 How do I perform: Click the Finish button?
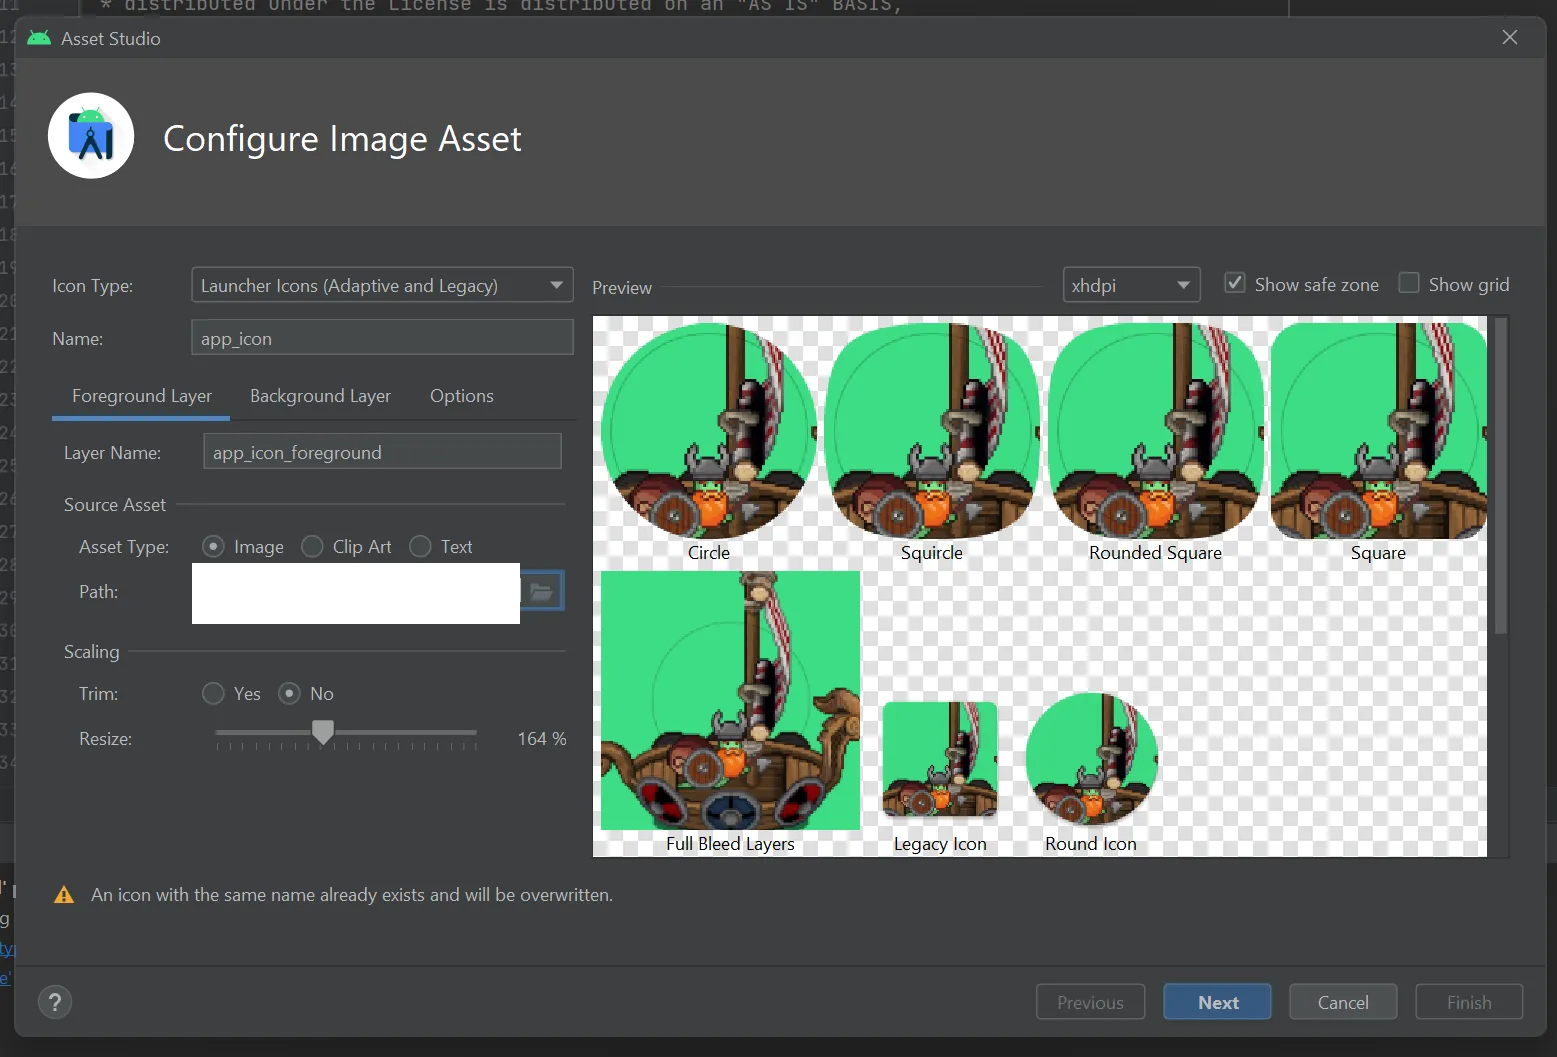1469,1002
